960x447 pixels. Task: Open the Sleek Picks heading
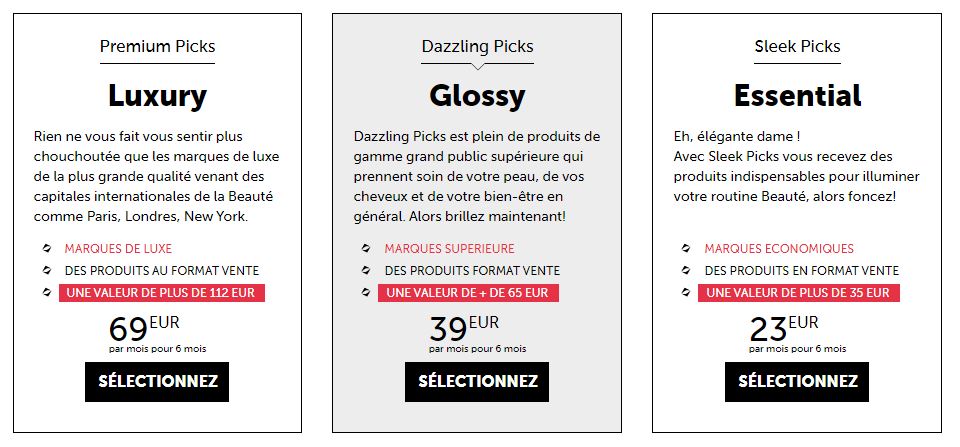(x=797, y=47)
